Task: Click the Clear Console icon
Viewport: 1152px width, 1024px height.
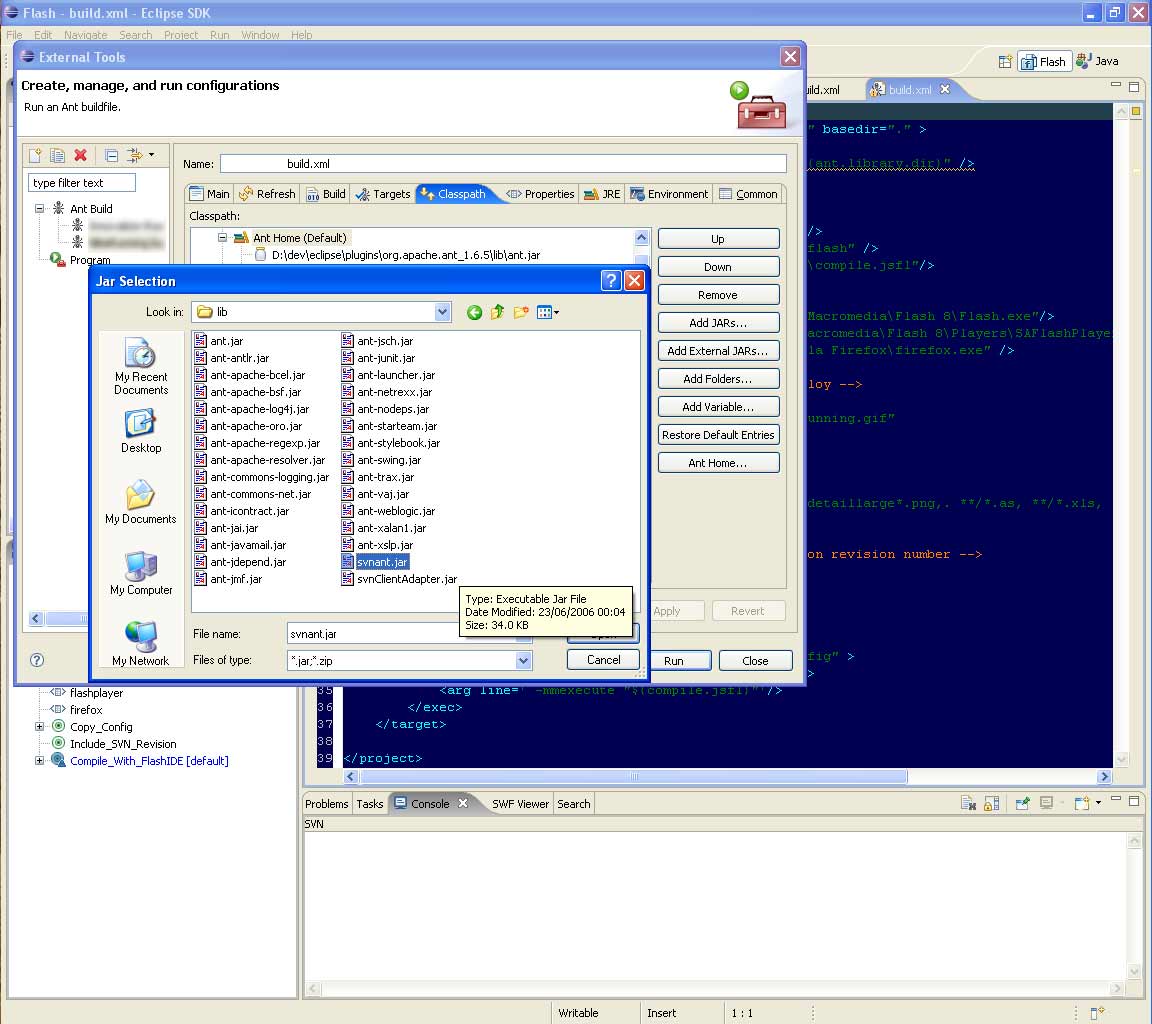Action: (968, 803)
